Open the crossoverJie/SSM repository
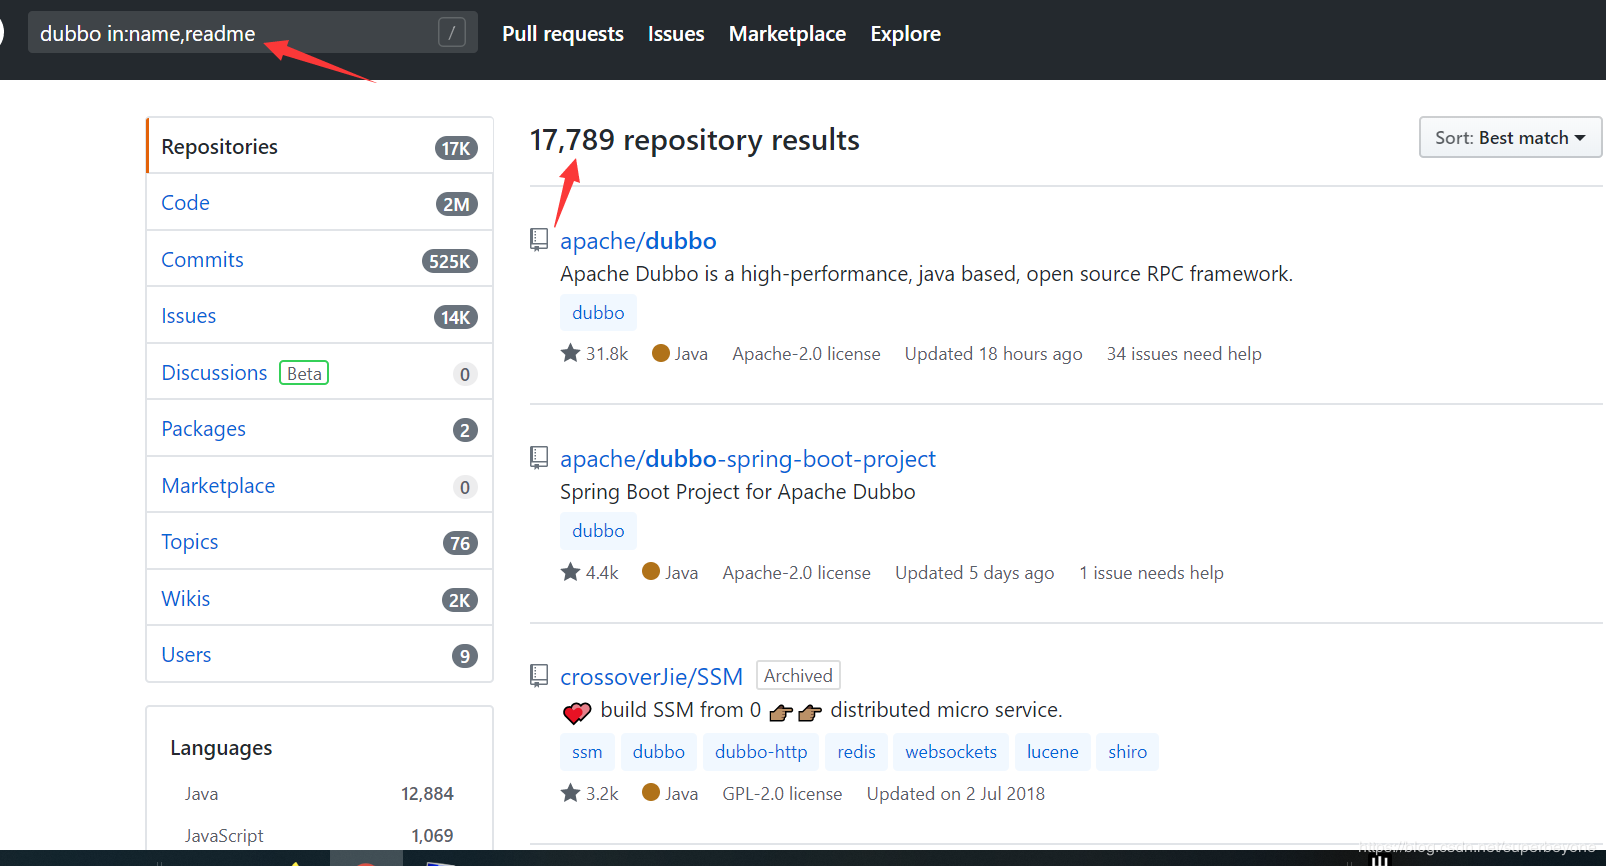Image resolution: width=1606 pixels, height=866 pixels. (x=651, y=677)
